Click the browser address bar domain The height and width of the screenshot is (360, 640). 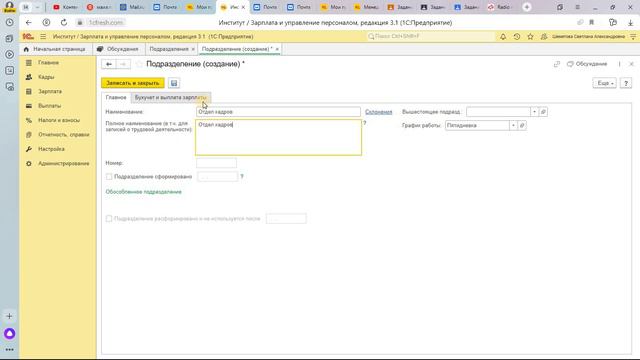[x=106, y=23]
